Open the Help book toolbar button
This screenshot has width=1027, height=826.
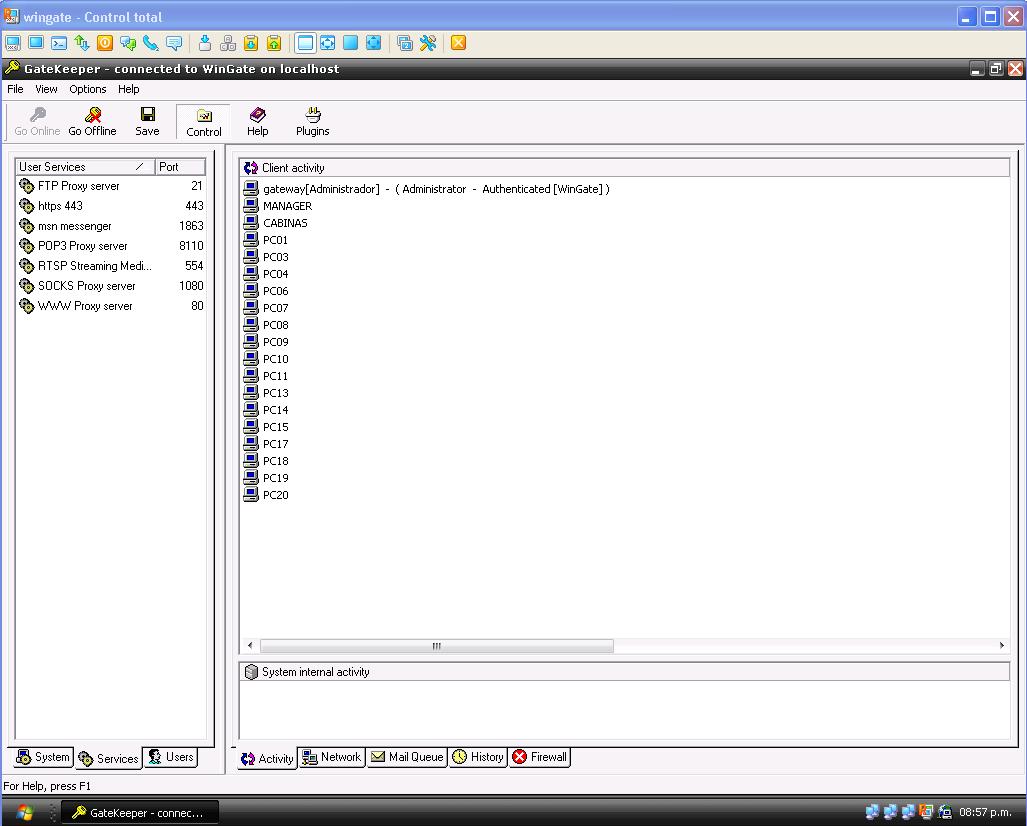point(257,122)
